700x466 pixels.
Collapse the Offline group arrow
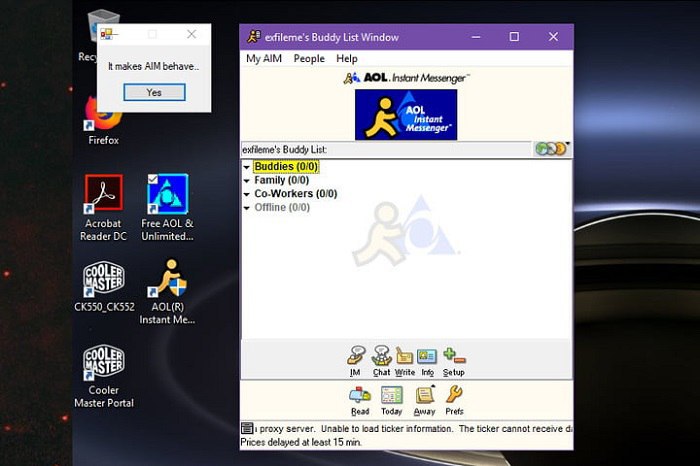pos(246,208)
